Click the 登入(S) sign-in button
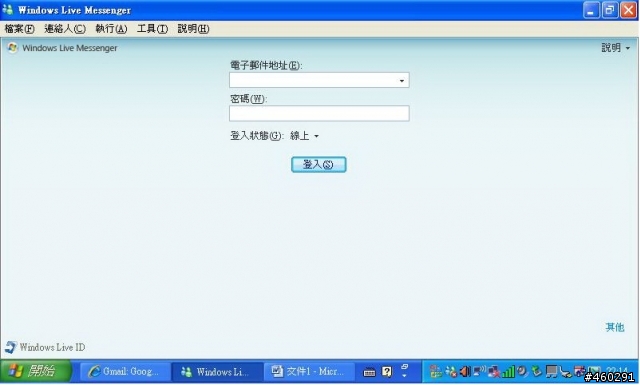 click(318, 165)
